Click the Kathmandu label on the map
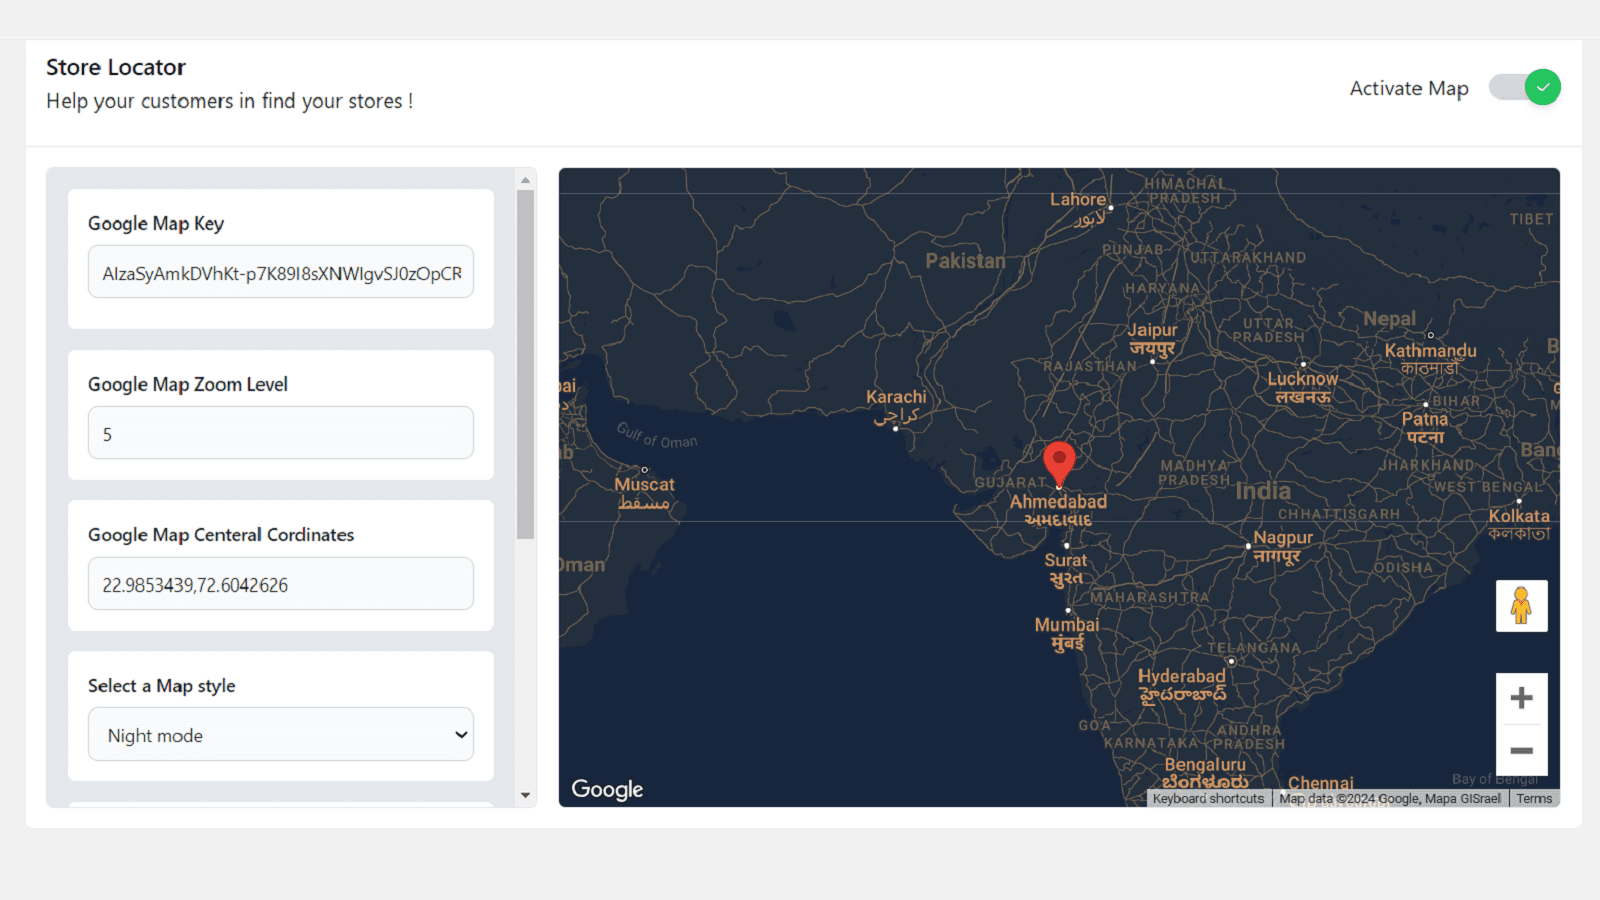Viewport: 1600px width, 900px height. (x=1430, y=351)
